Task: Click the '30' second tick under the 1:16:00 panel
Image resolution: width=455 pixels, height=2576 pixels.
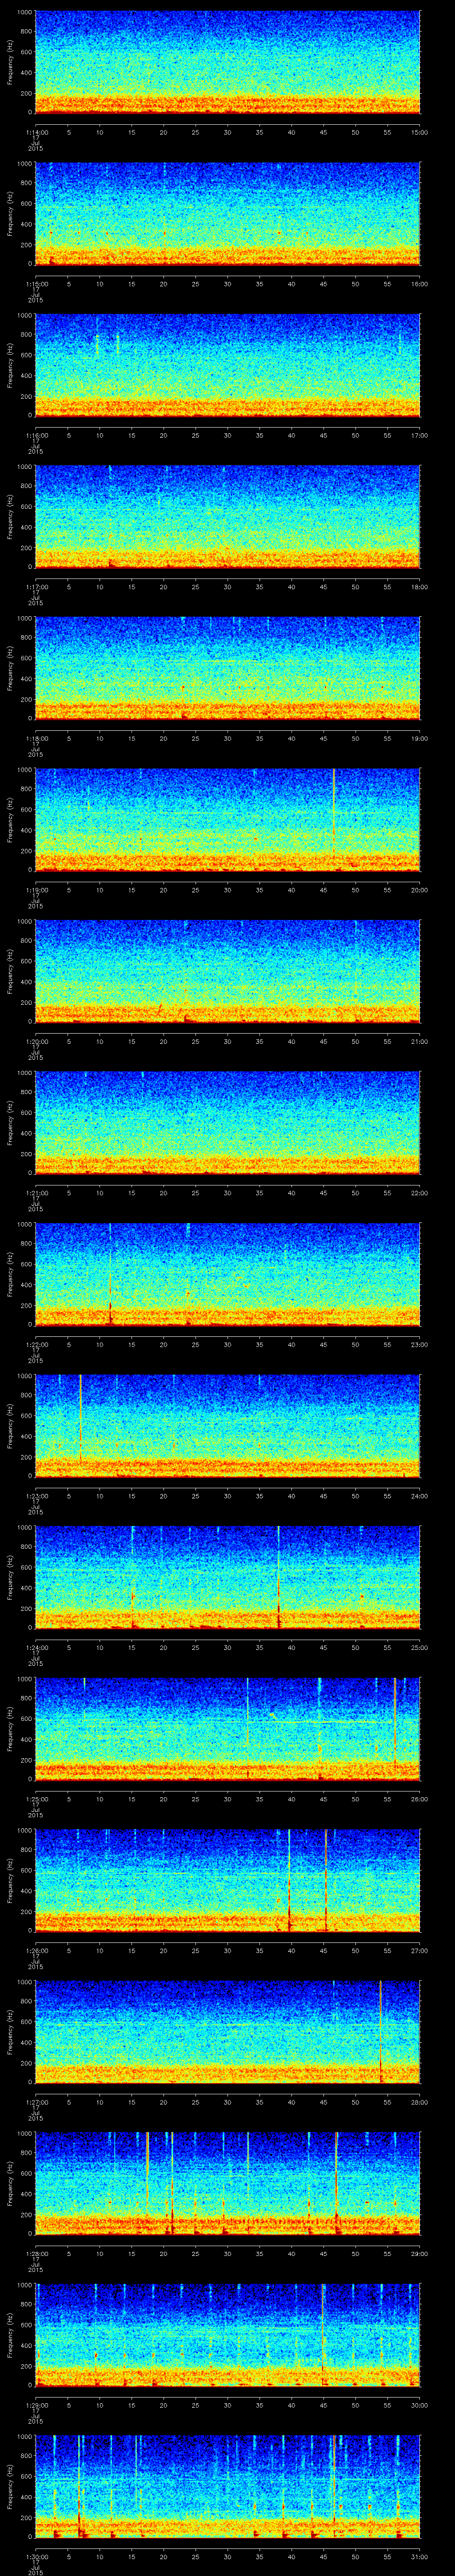Action: pyautogui.click(x=227, y=435)
